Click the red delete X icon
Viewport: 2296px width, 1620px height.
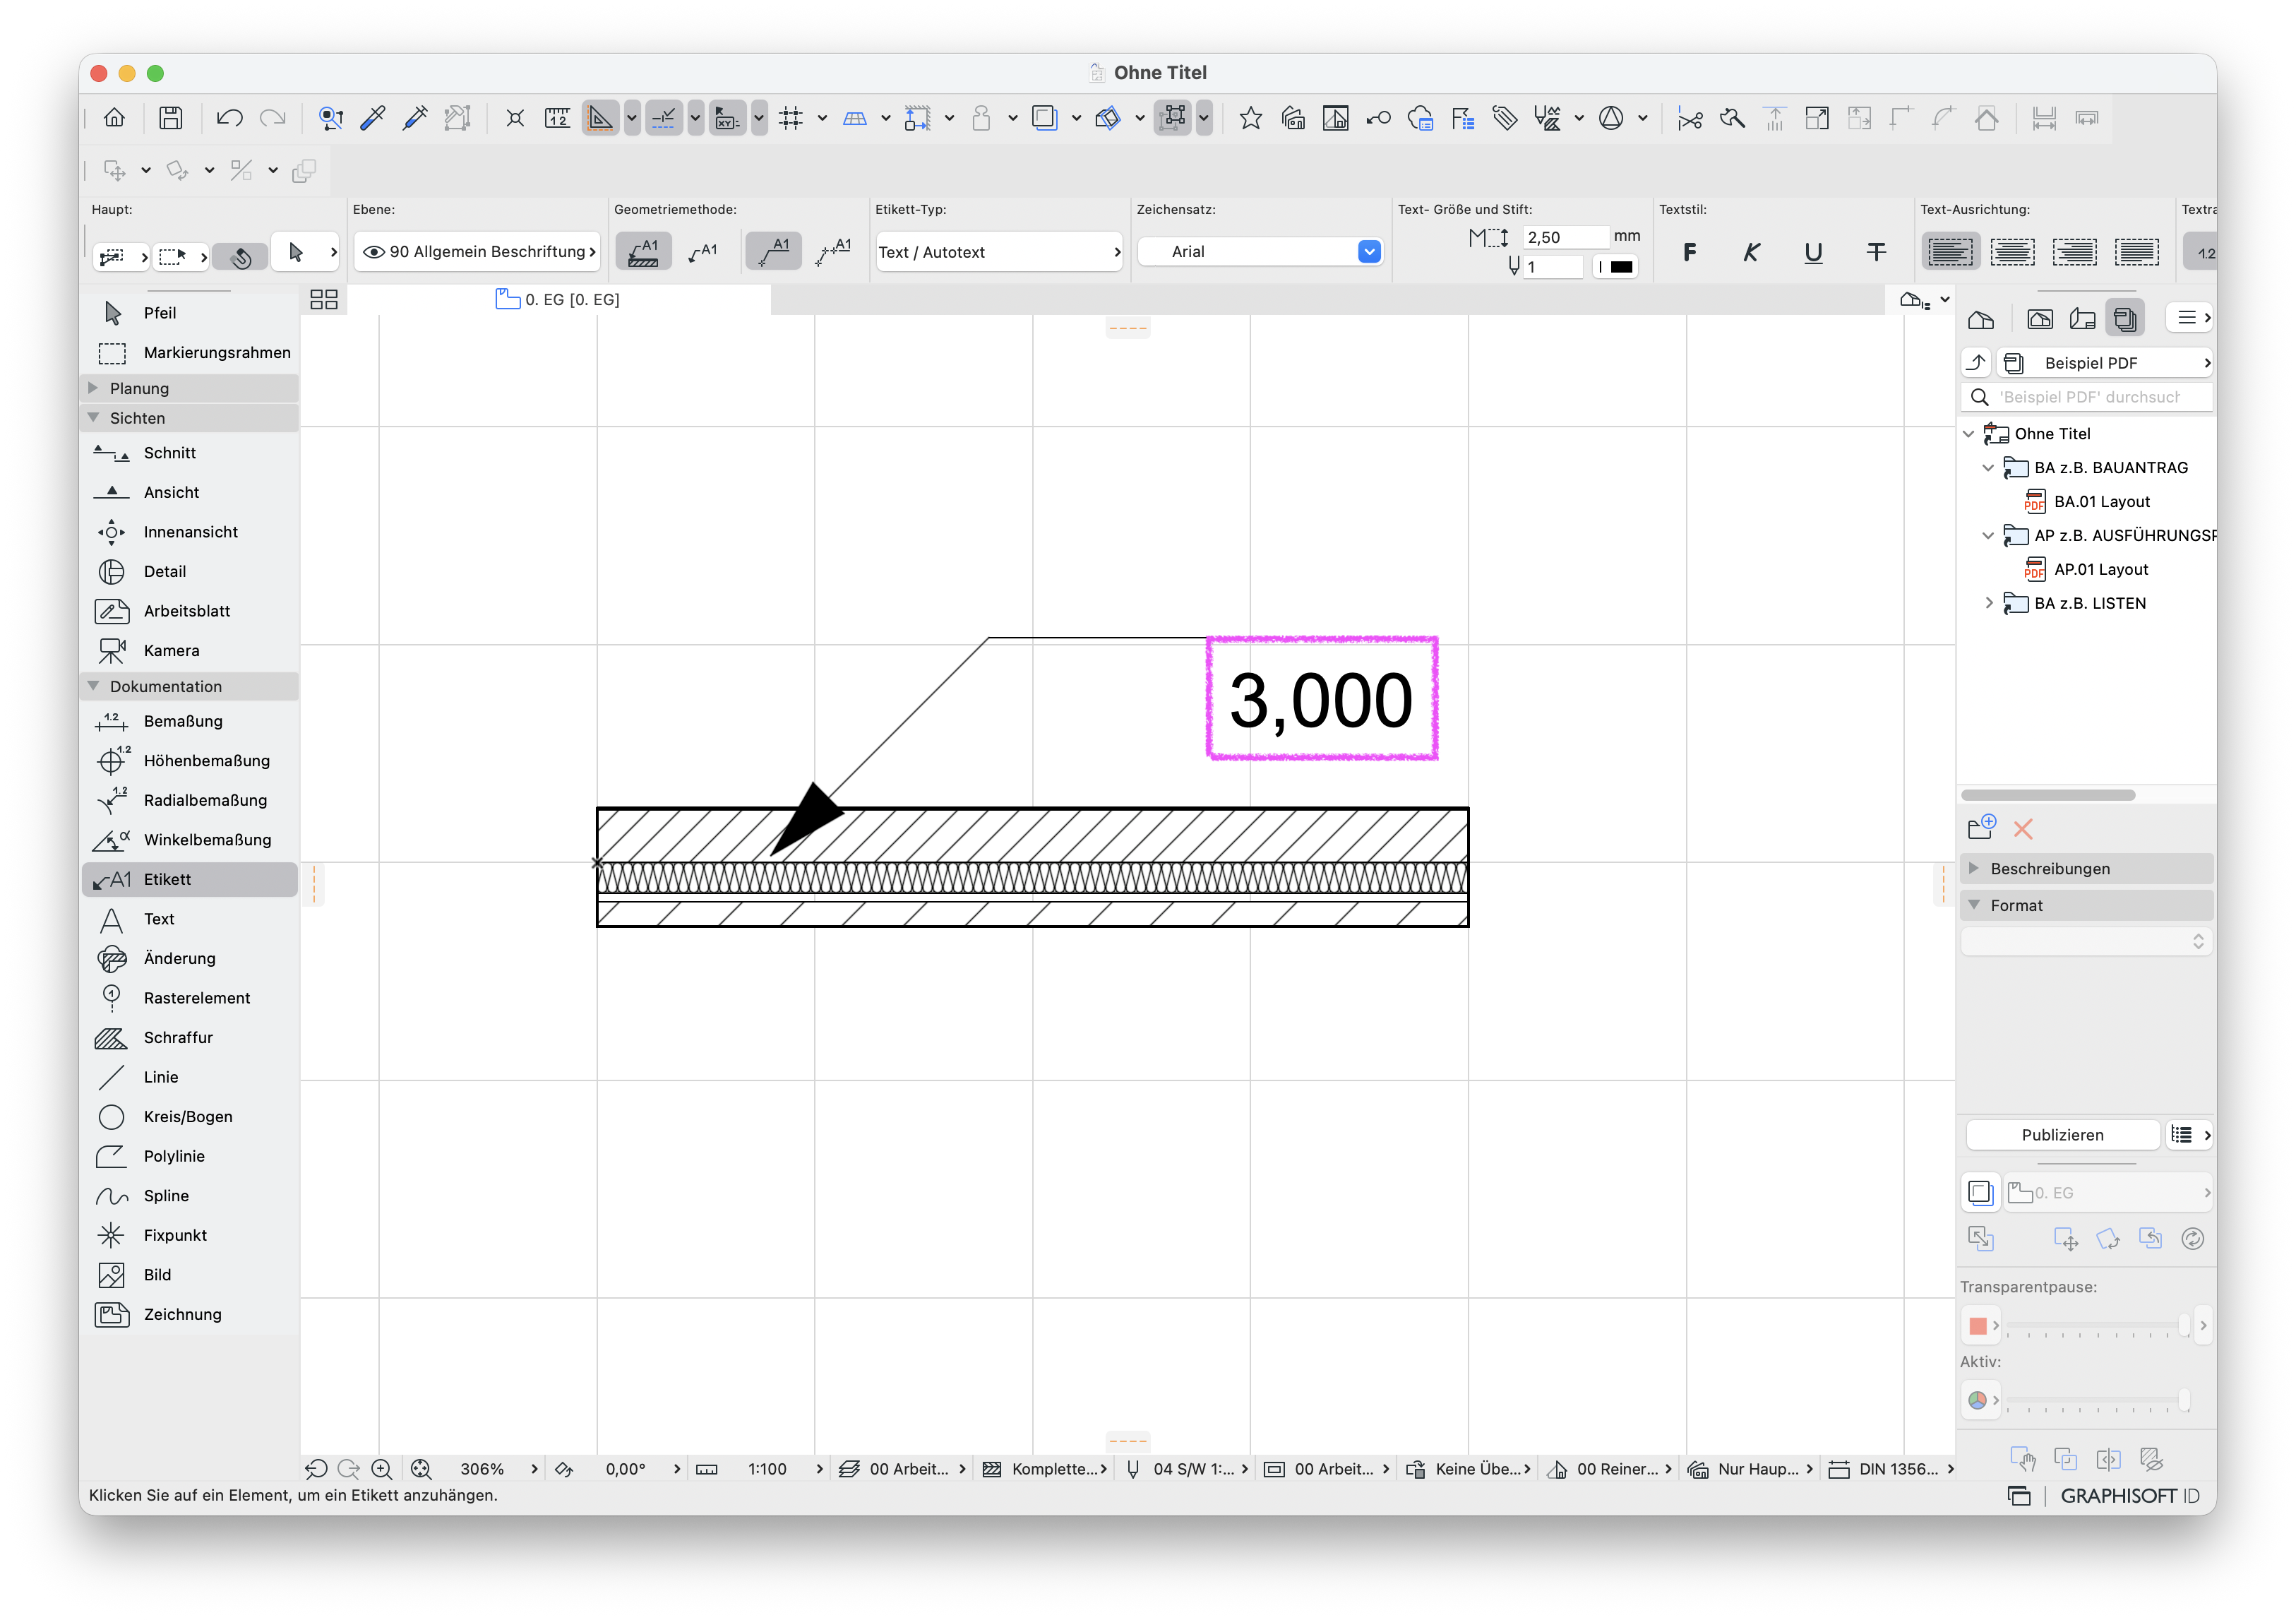2022,828
